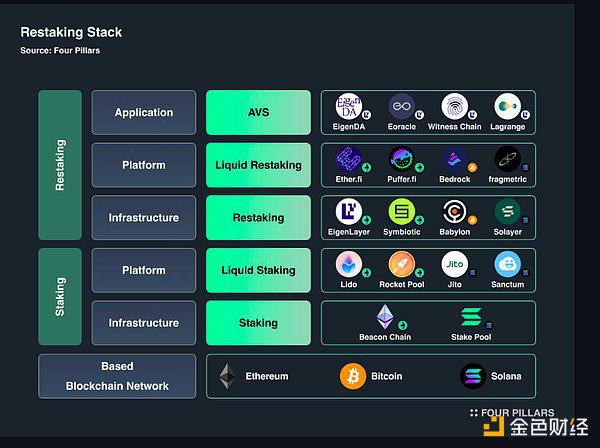Click the green AVS box

point(258,112)
